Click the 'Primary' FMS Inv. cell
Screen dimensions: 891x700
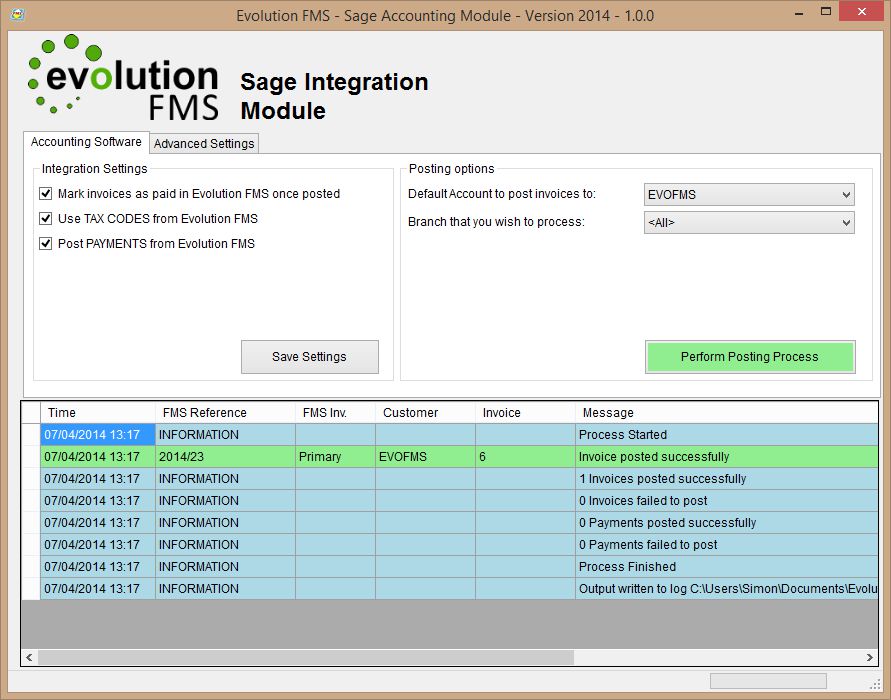(x=335, y=457)
